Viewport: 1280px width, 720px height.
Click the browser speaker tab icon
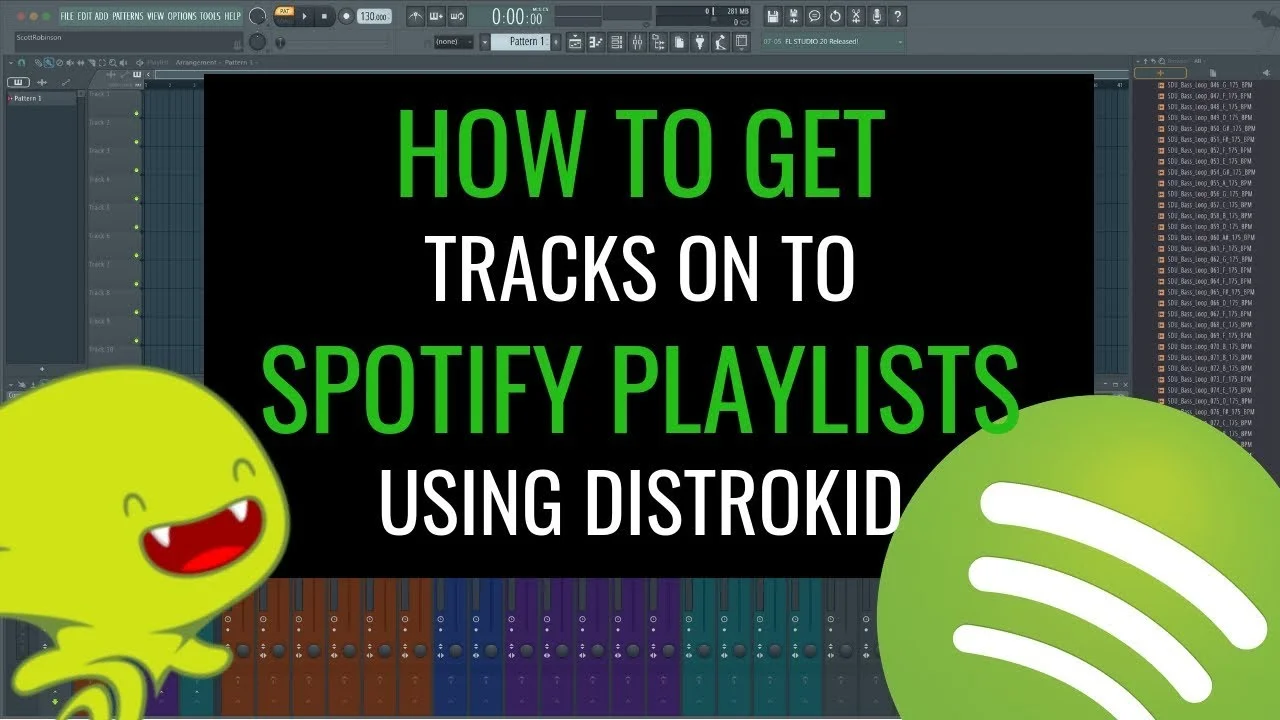pos(1266,73)
